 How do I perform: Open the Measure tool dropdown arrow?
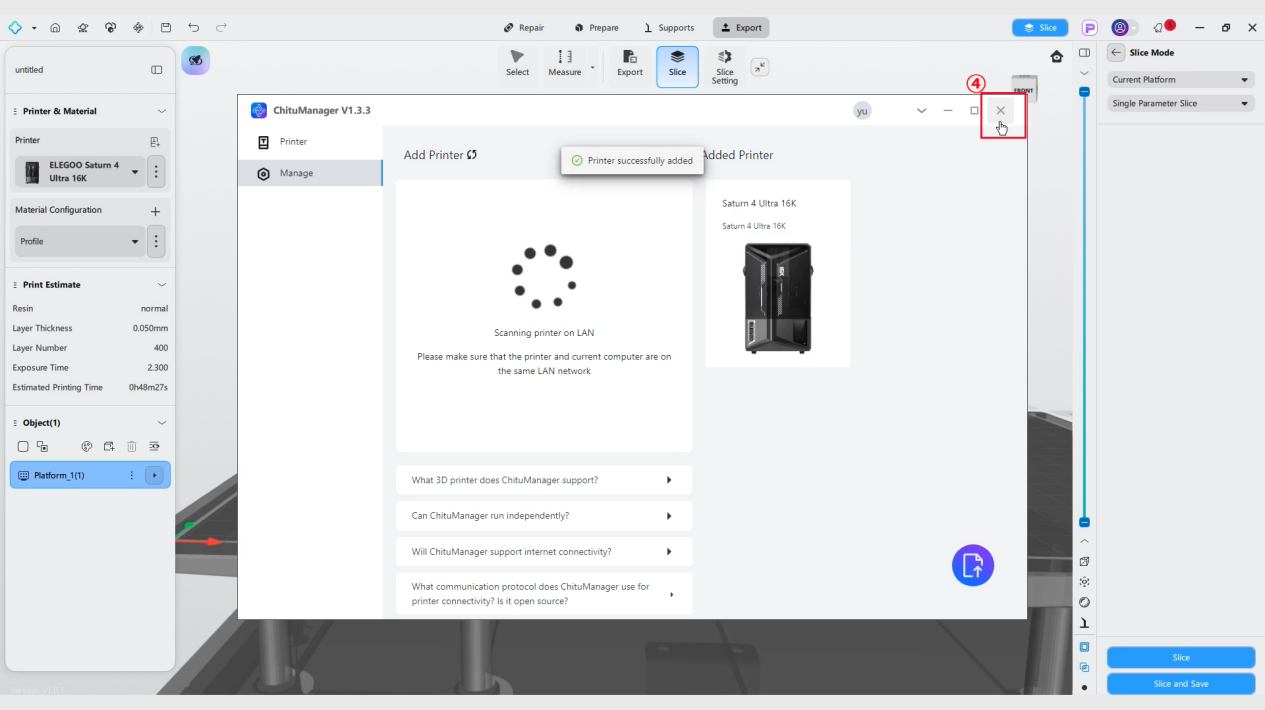[x=594, y=69]
